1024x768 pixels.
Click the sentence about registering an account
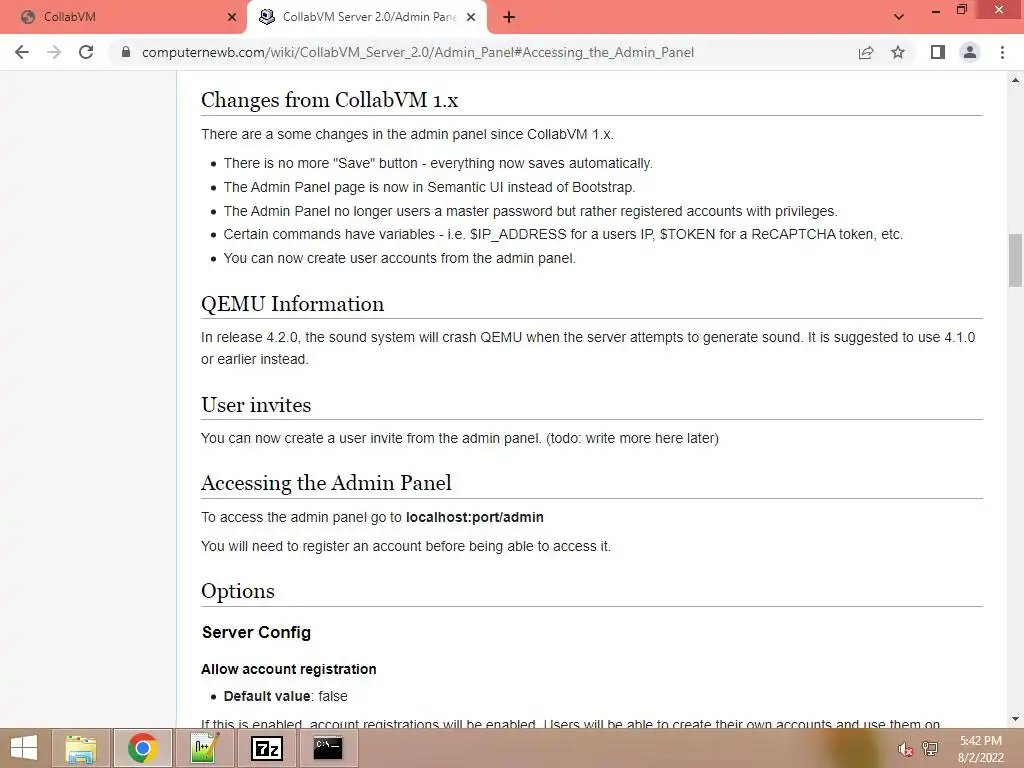(406, 547)
